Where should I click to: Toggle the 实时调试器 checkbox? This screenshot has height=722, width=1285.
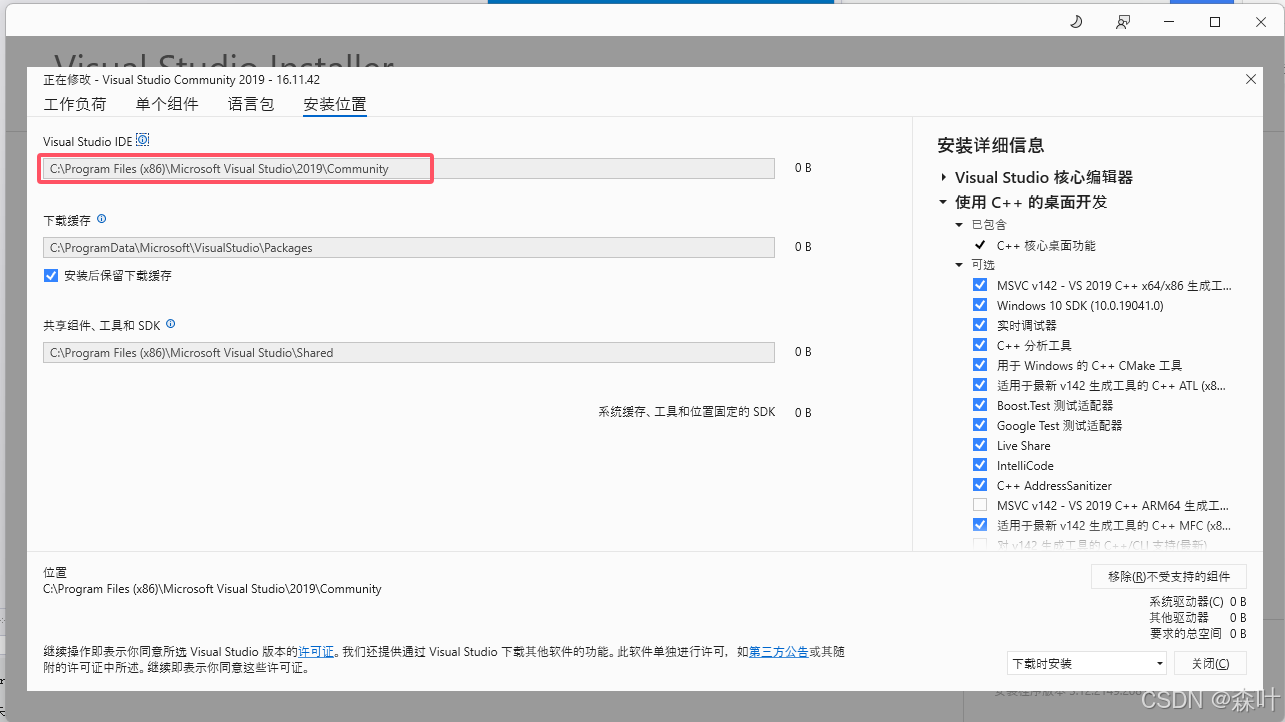[x=980, y=325]
